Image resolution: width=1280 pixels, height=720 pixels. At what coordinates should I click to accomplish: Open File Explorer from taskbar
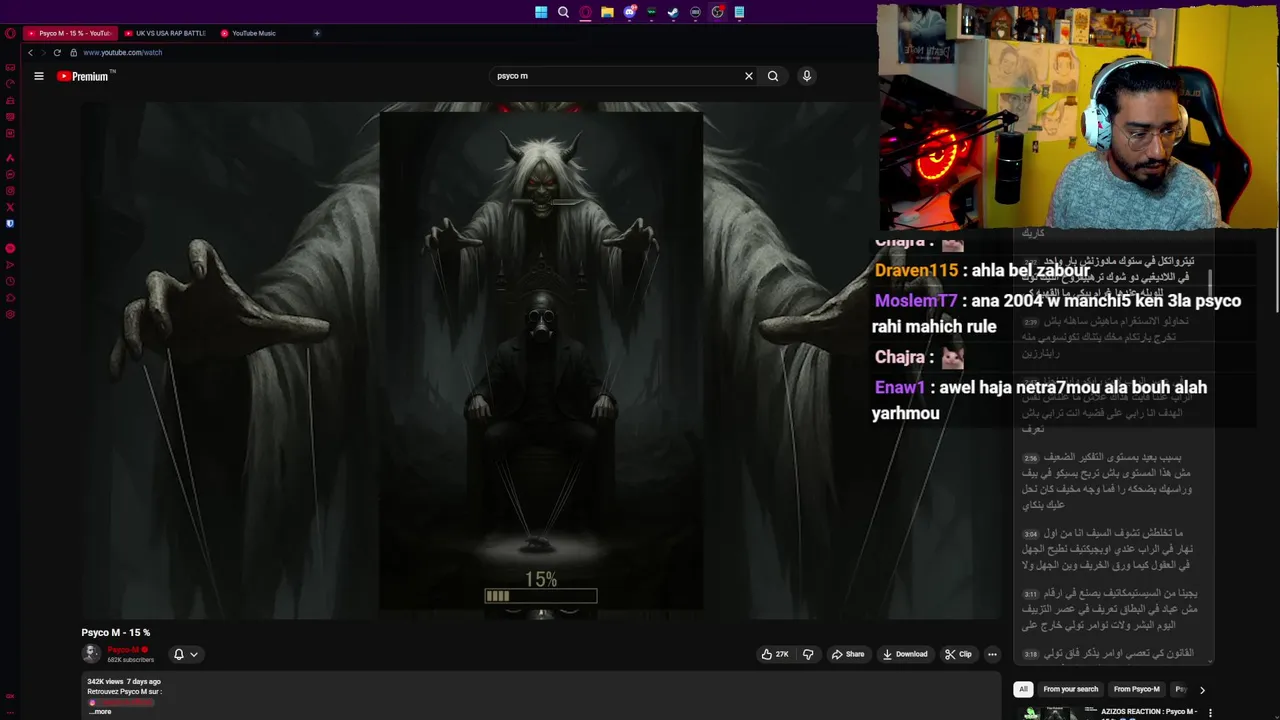[x=607, y=12]
